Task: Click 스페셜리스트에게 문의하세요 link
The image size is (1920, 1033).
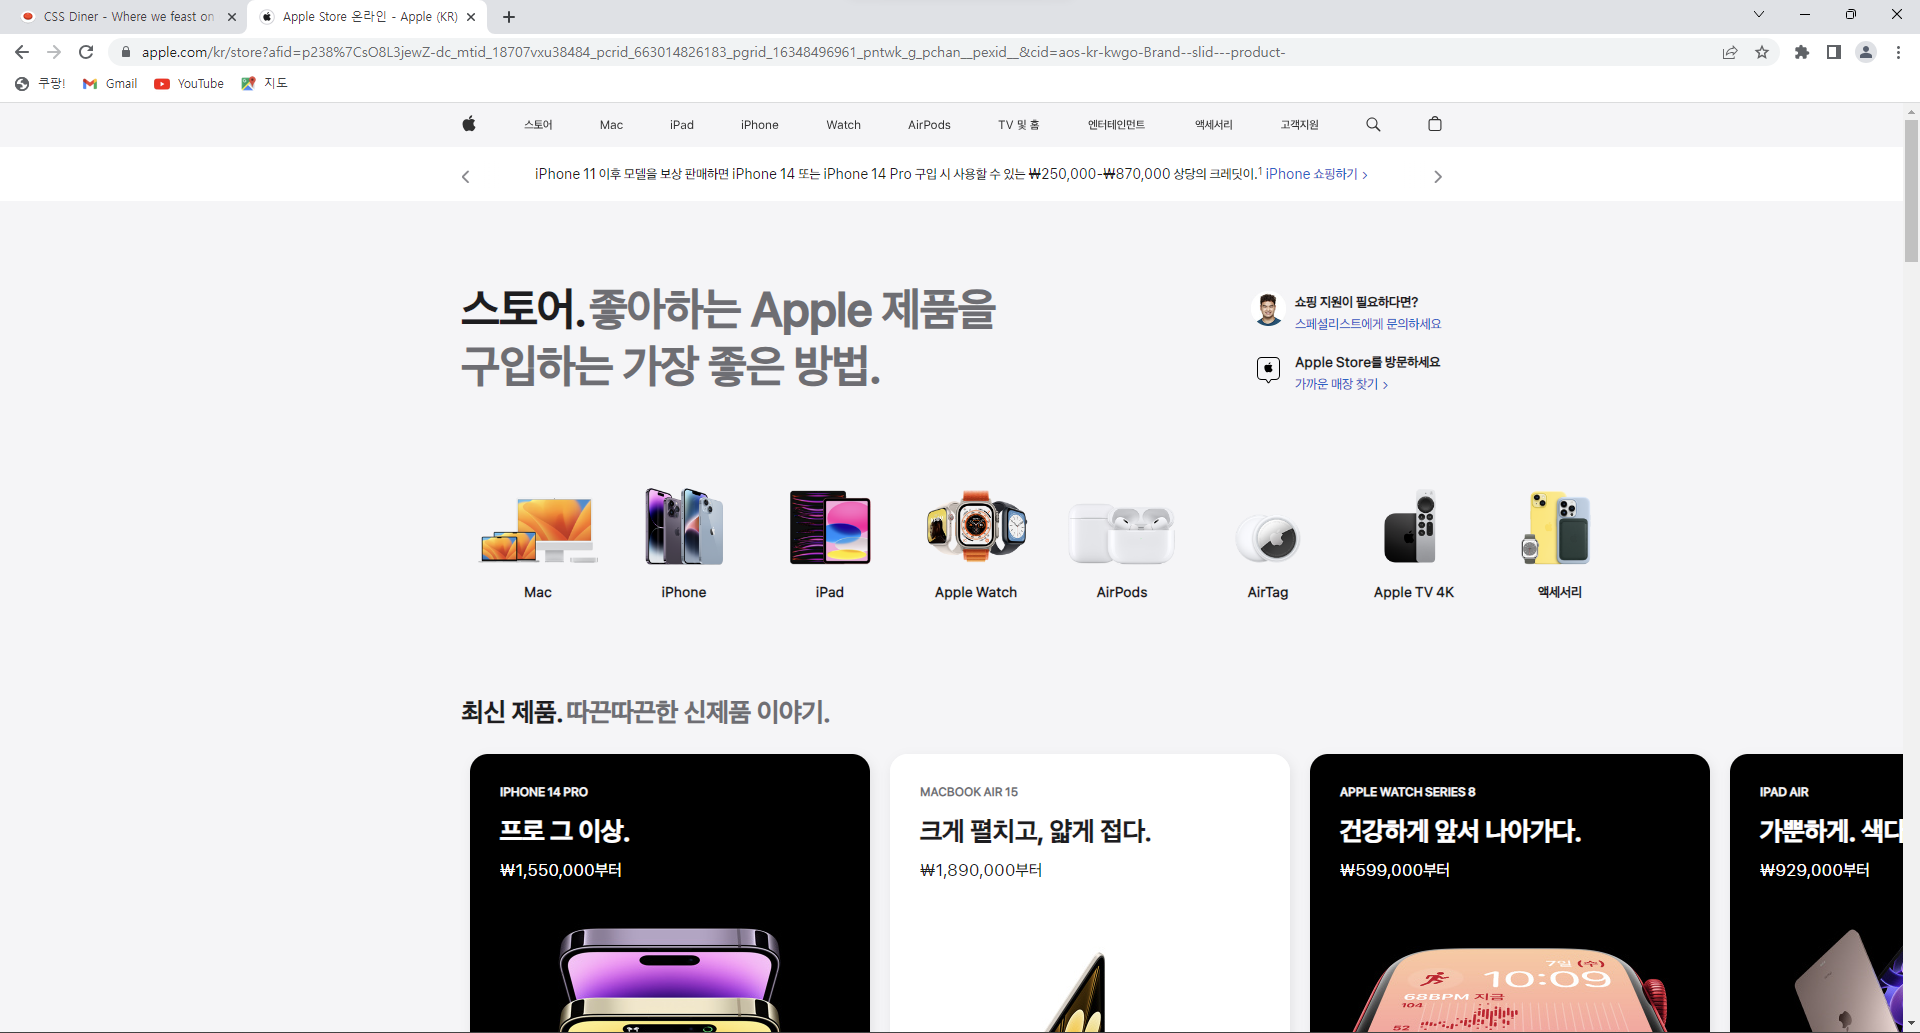Action: pos(1368,324)
